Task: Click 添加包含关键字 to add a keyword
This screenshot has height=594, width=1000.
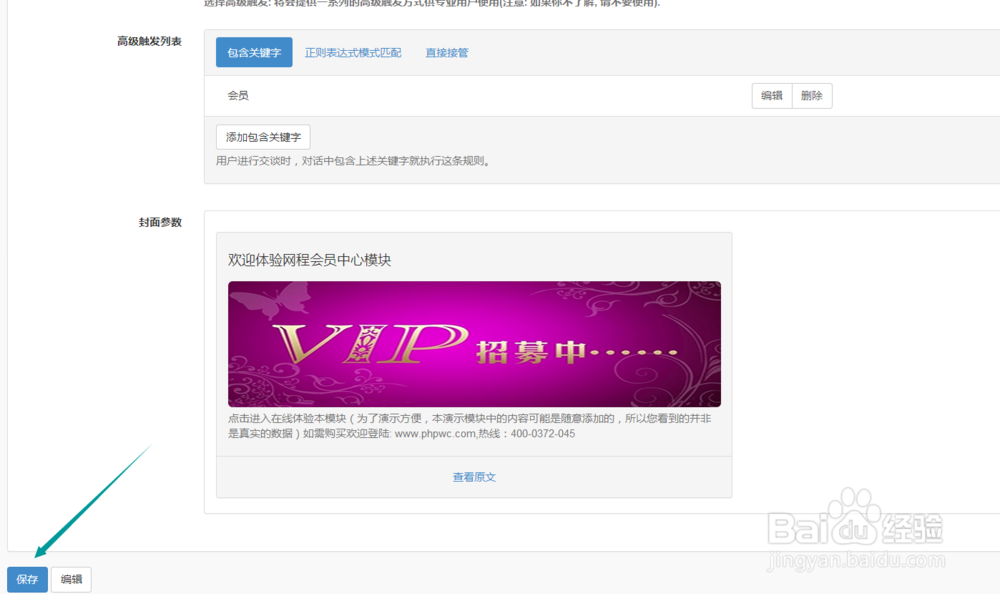Action: coord(261,136)
